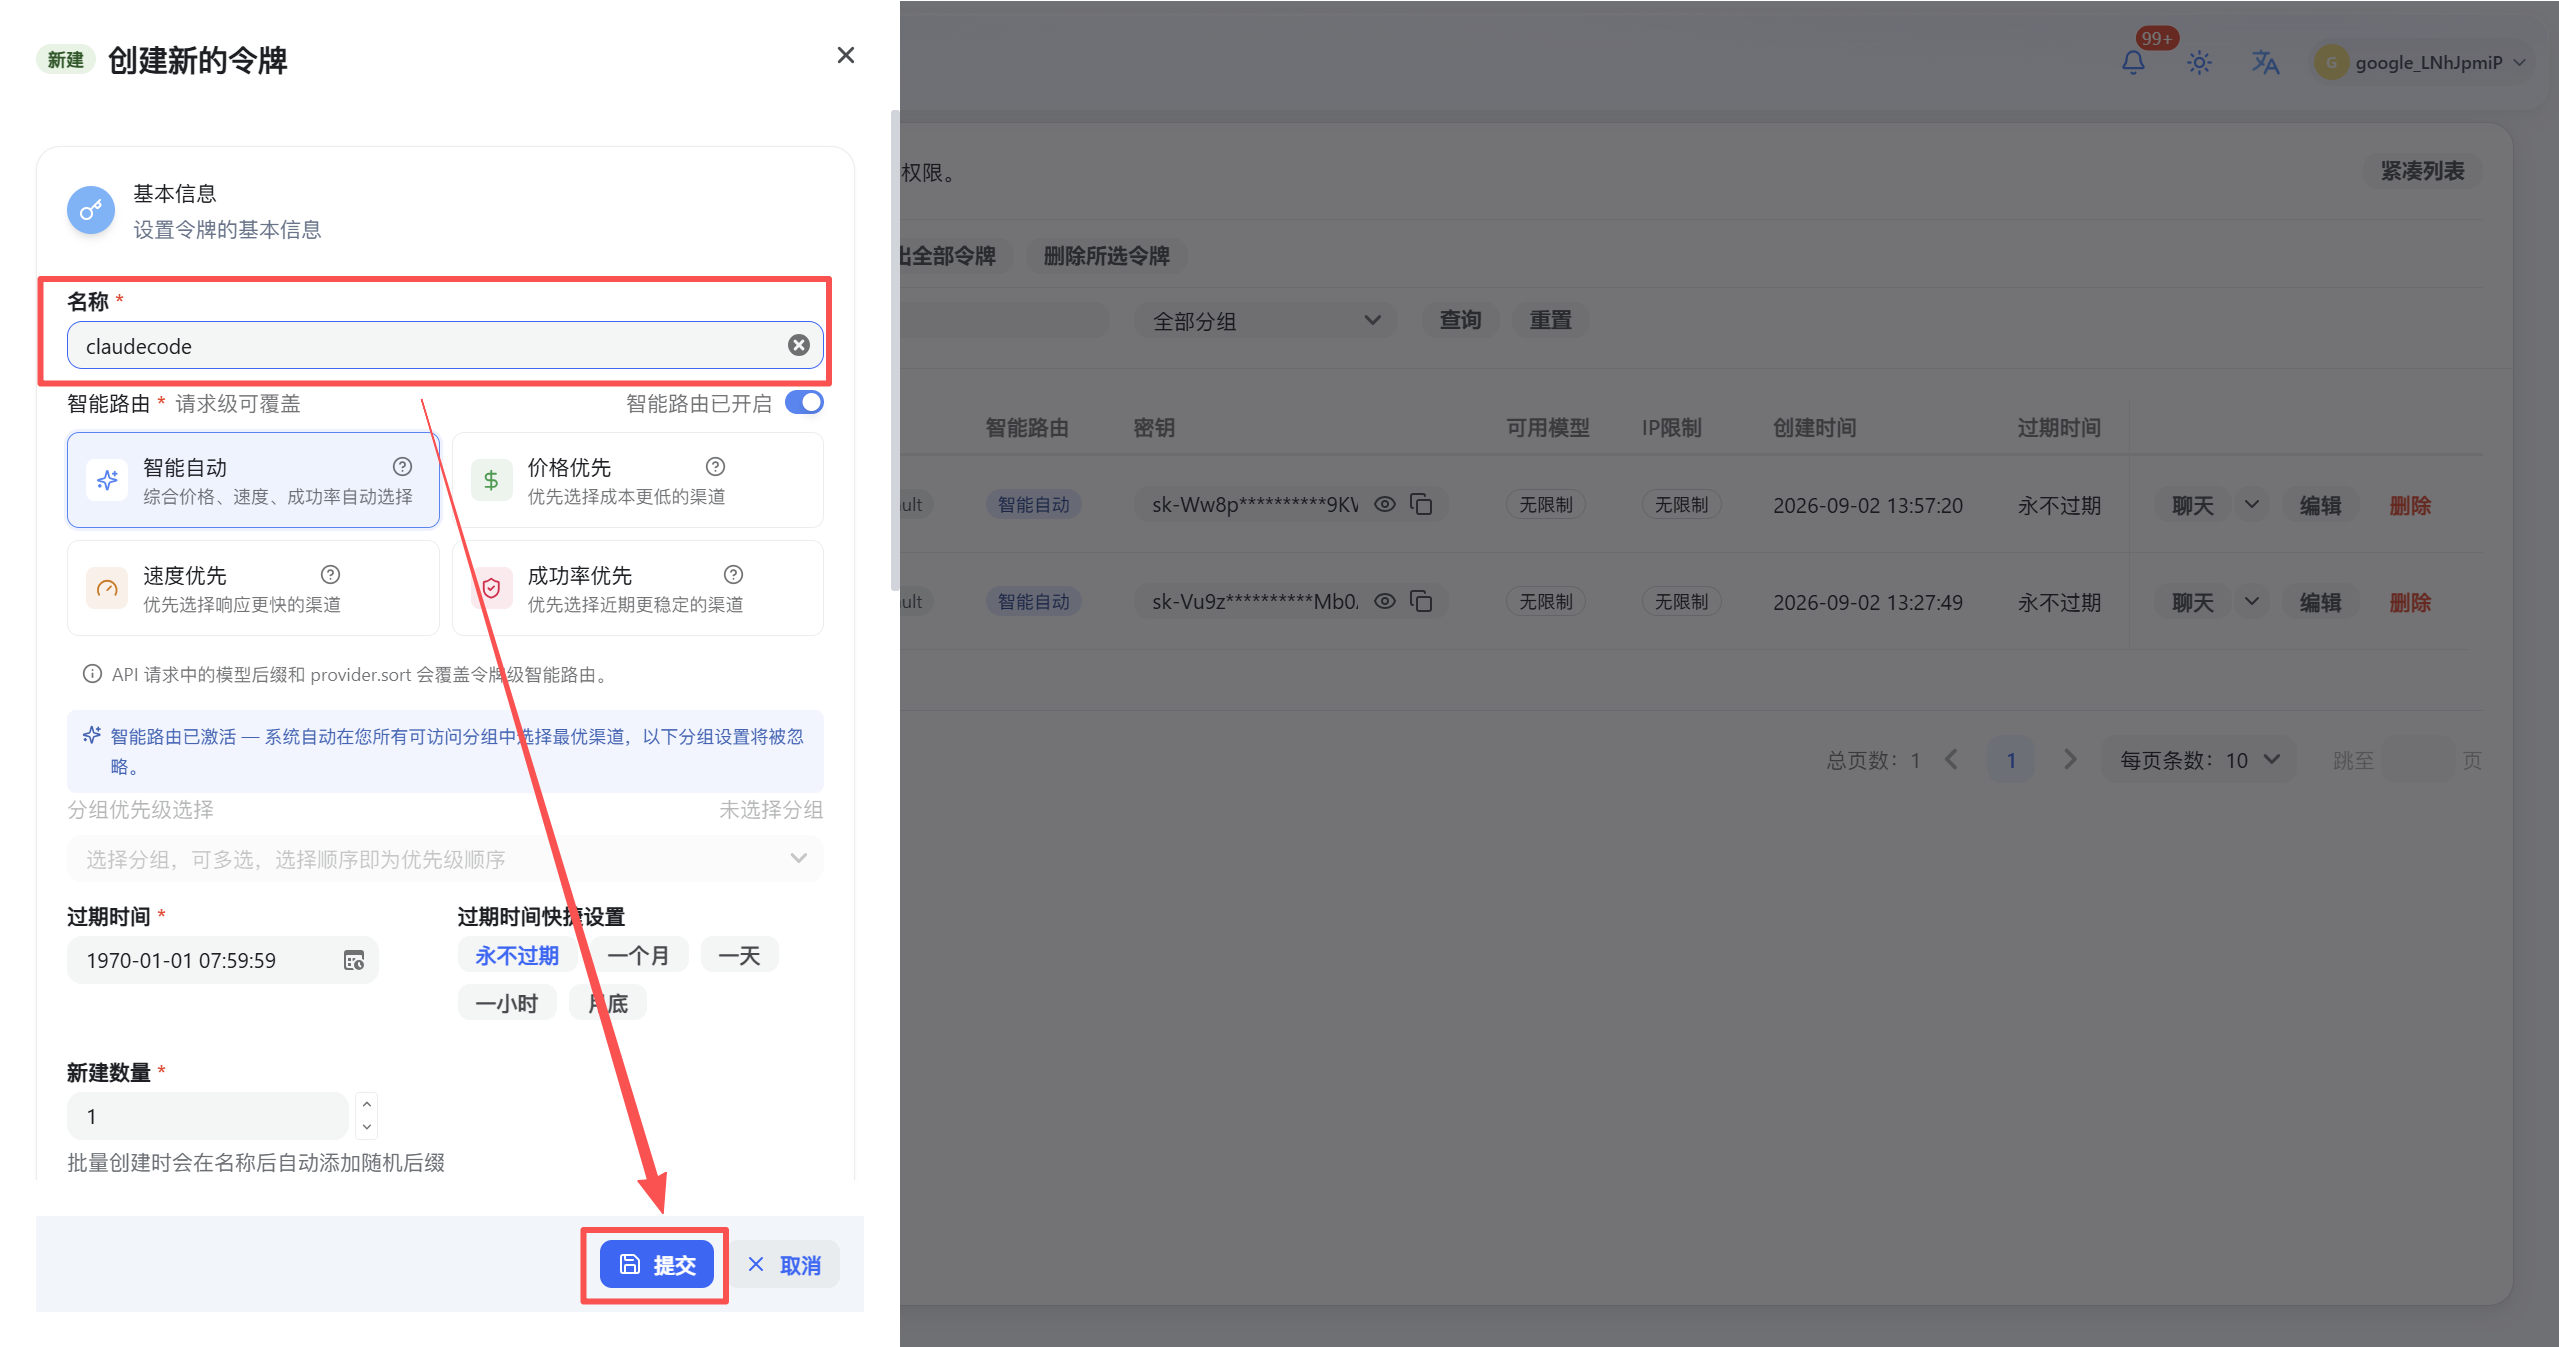Decrease the new token quantity
2559x1347 pixels.
(x=367, y=1127)
